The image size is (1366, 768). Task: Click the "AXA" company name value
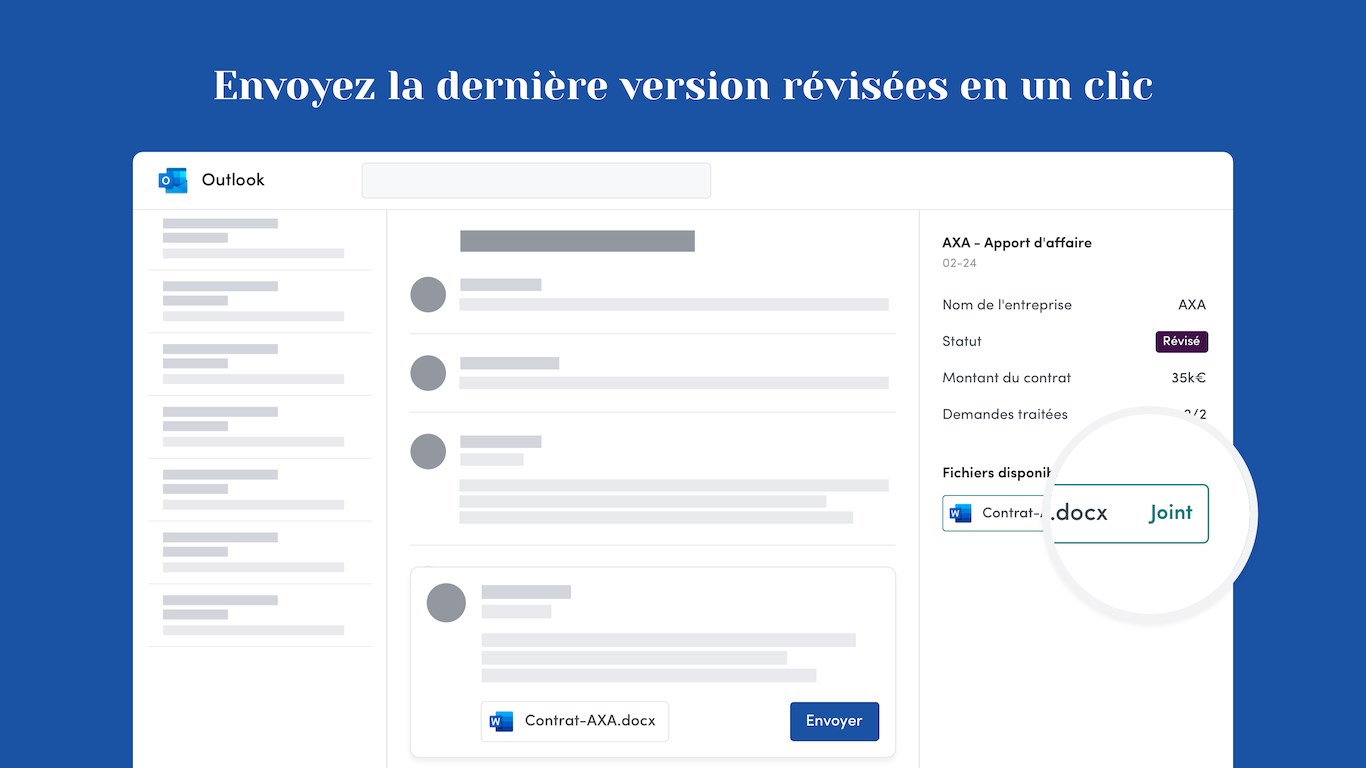(x=1192, y=305)
